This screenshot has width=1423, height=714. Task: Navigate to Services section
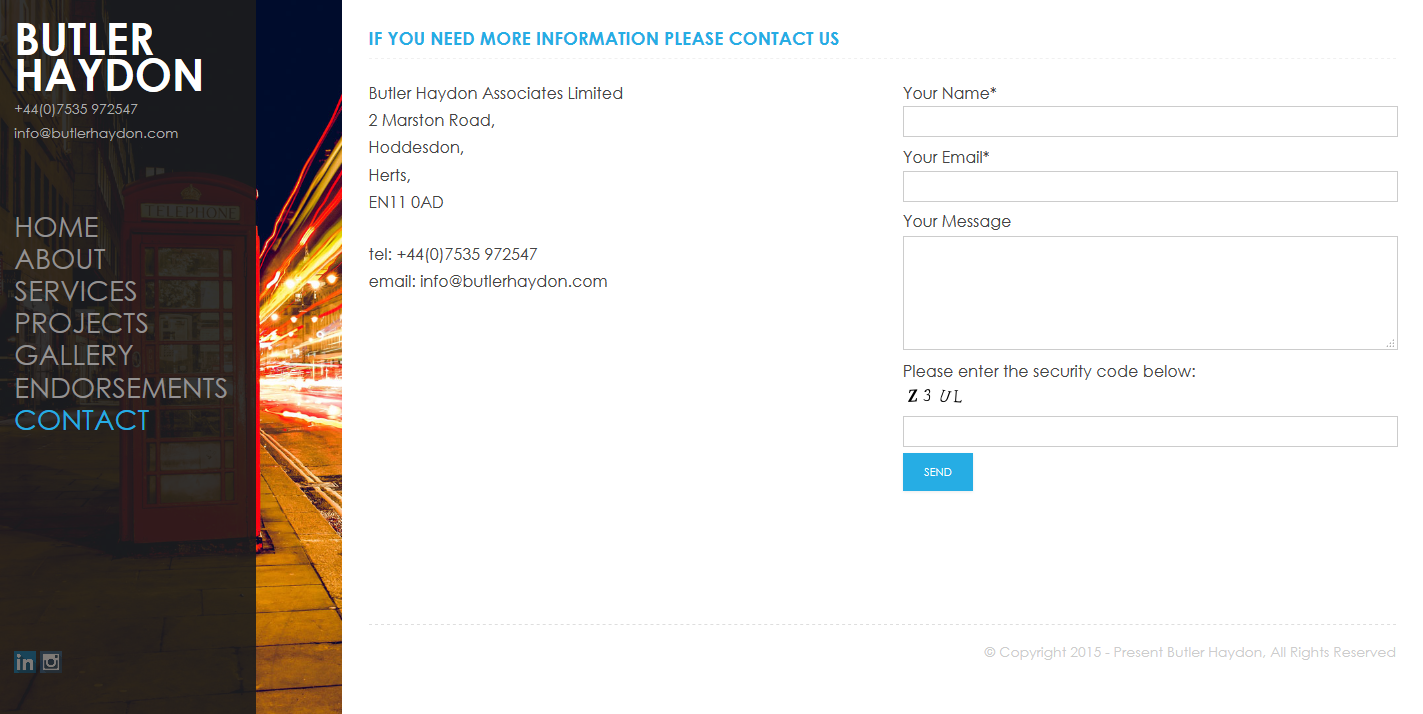point(76,291)
